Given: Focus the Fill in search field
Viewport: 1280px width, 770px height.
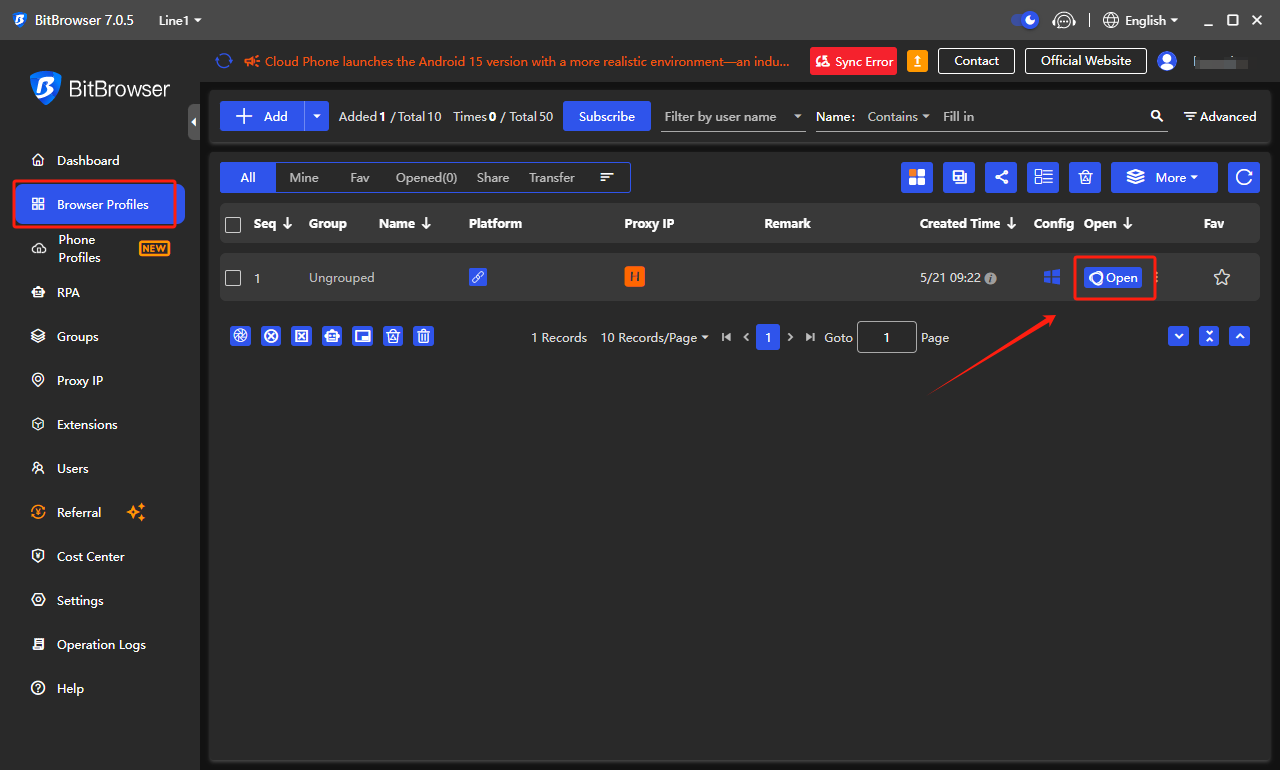Looking at the screenshot, I should coord(1040,116).
